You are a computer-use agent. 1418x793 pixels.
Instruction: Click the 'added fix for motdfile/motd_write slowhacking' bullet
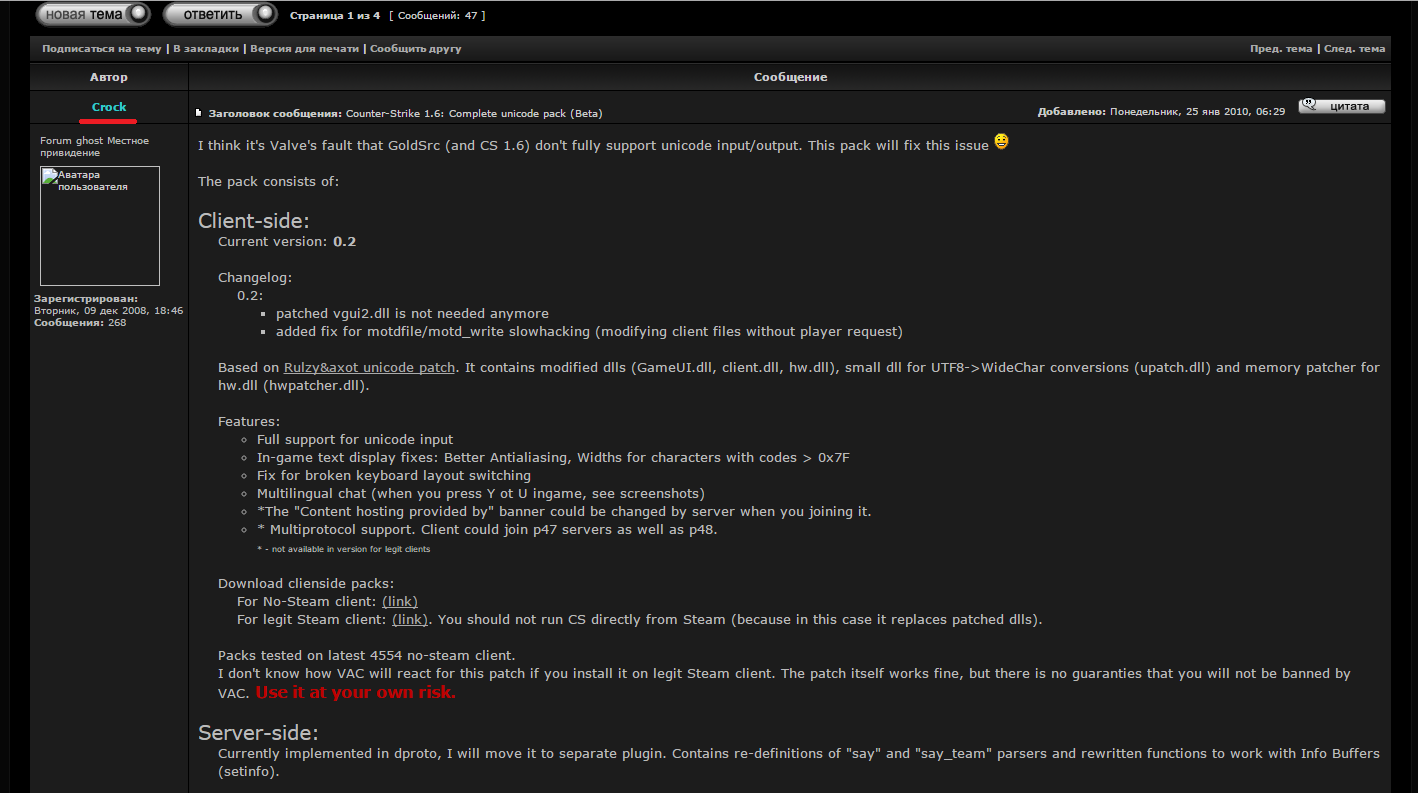(x=589, y=331)
